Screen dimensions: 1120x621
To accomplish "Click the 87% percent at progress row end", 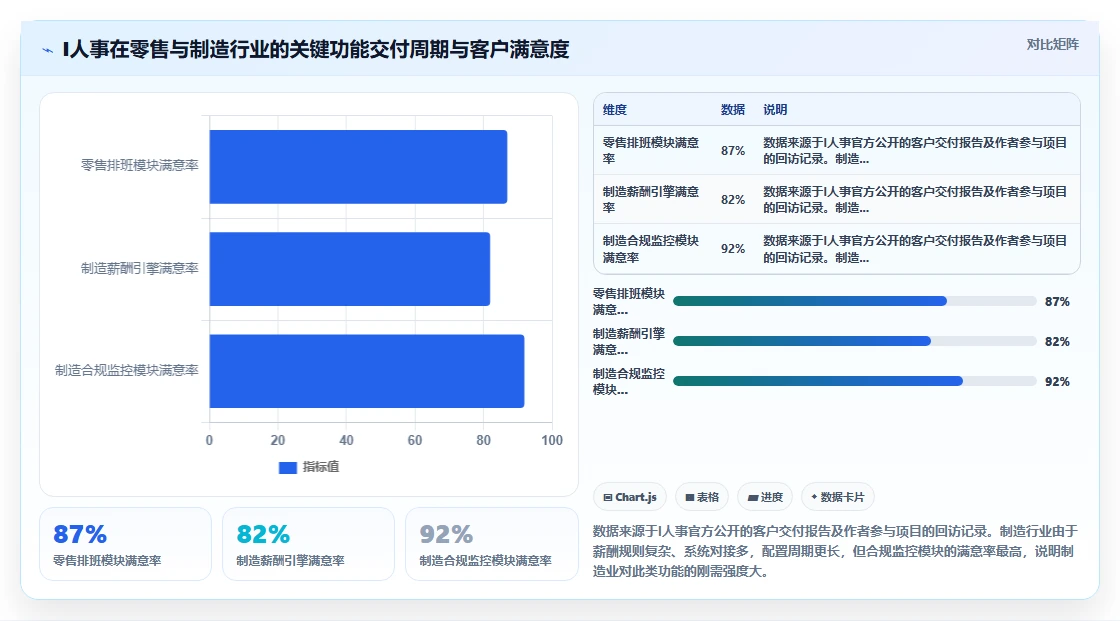I will pos(1057,302).
